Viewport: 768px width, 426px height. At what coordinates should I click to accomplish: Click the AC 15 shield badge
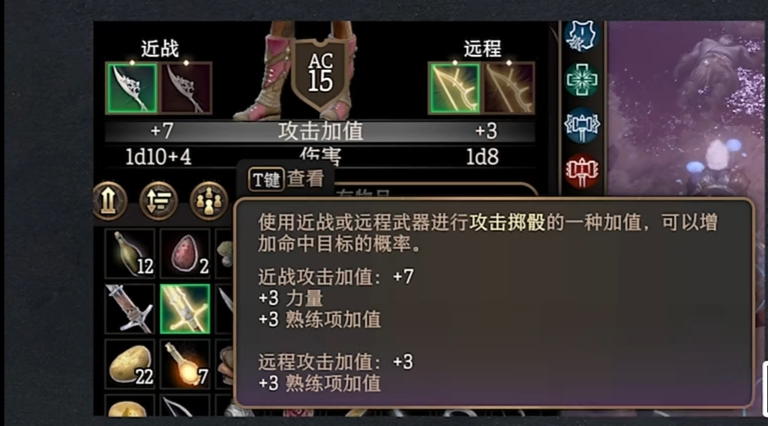(320, 74)
